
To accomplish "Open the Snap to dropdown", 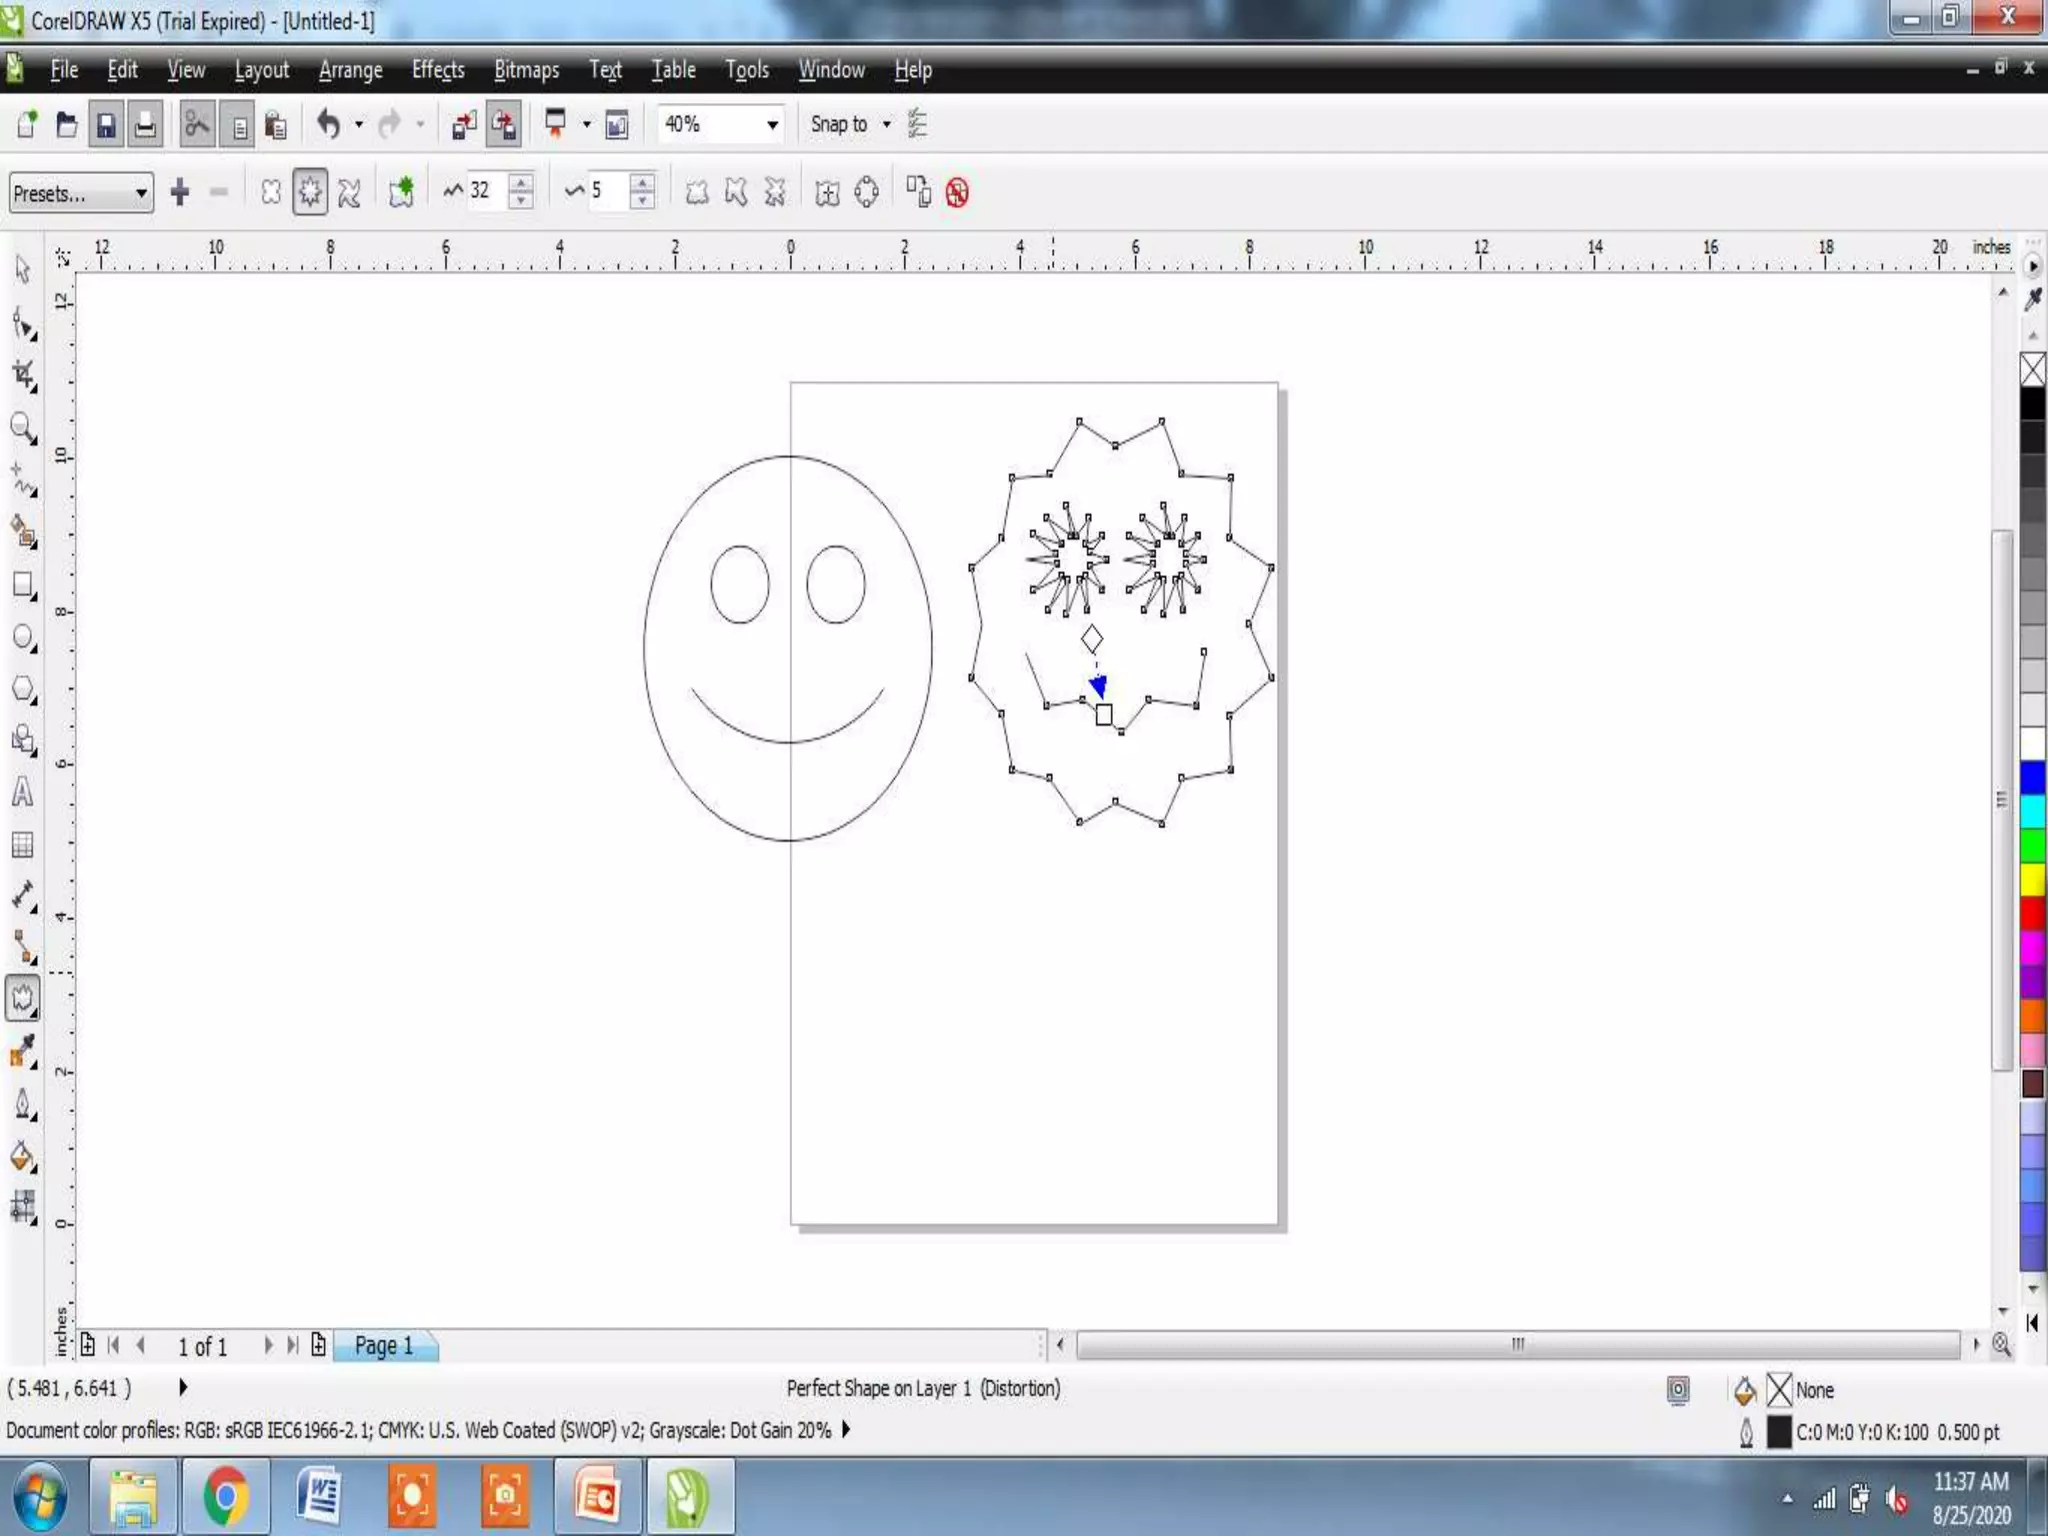I will point(886,125).
